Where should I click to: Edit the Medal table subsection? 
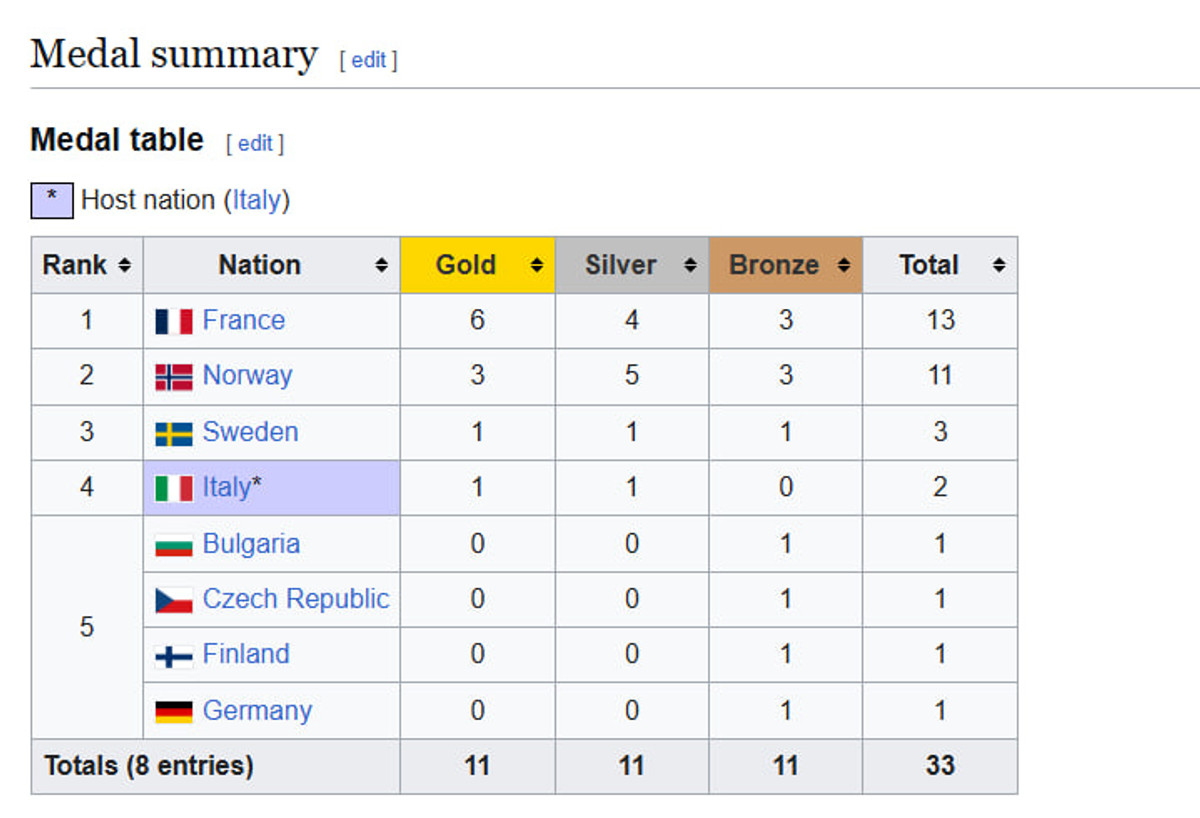coord(255,143)
